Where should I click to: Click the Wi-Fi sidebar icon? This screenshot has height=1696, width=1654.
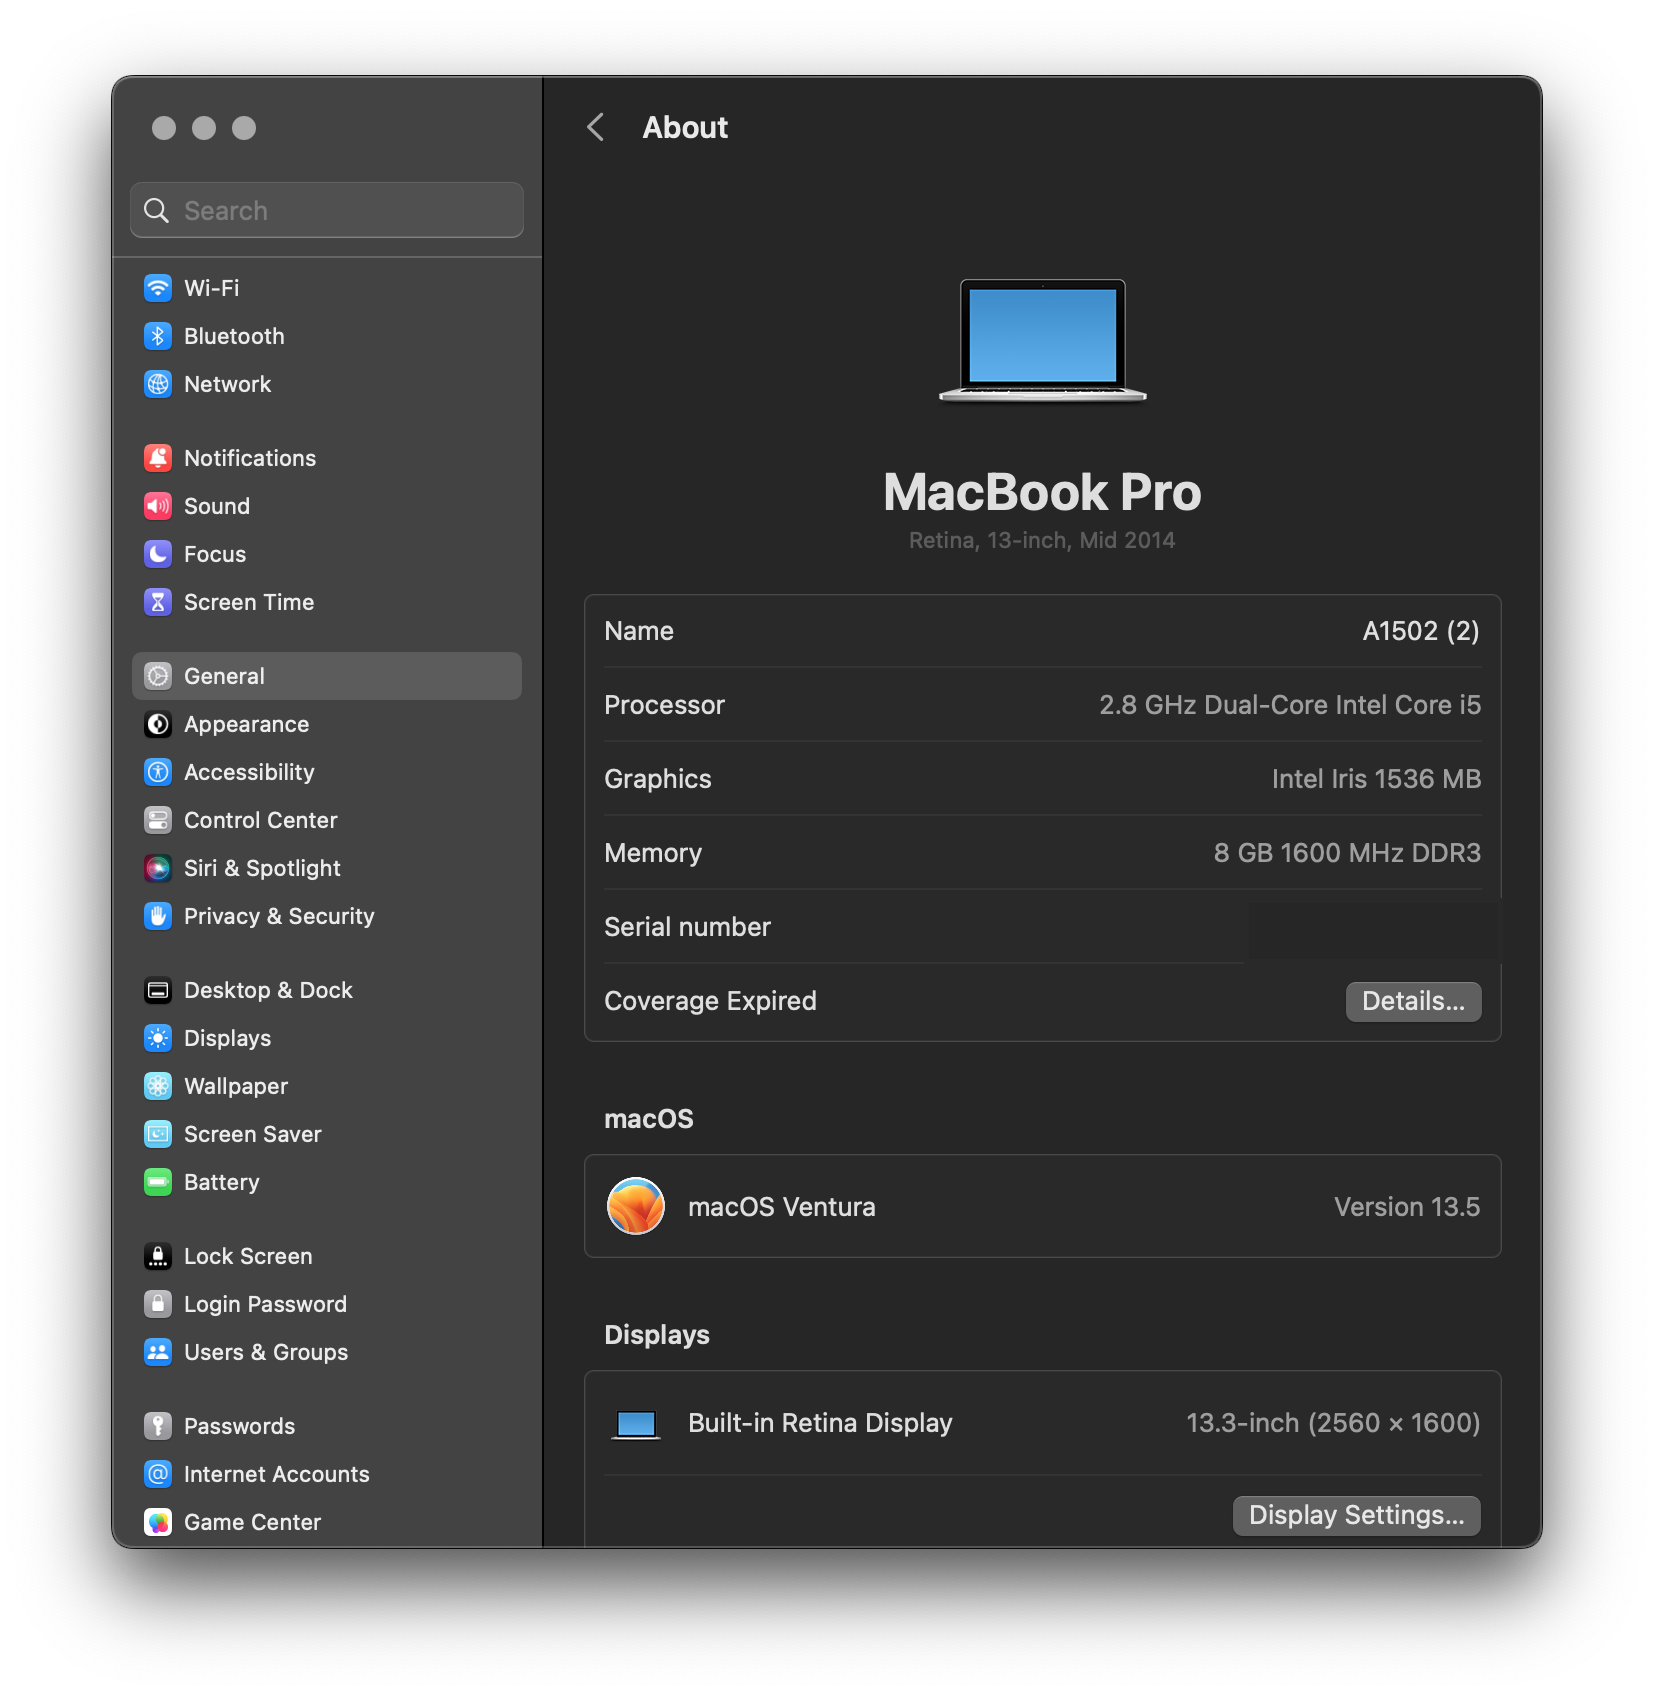[x=158, y=288]
